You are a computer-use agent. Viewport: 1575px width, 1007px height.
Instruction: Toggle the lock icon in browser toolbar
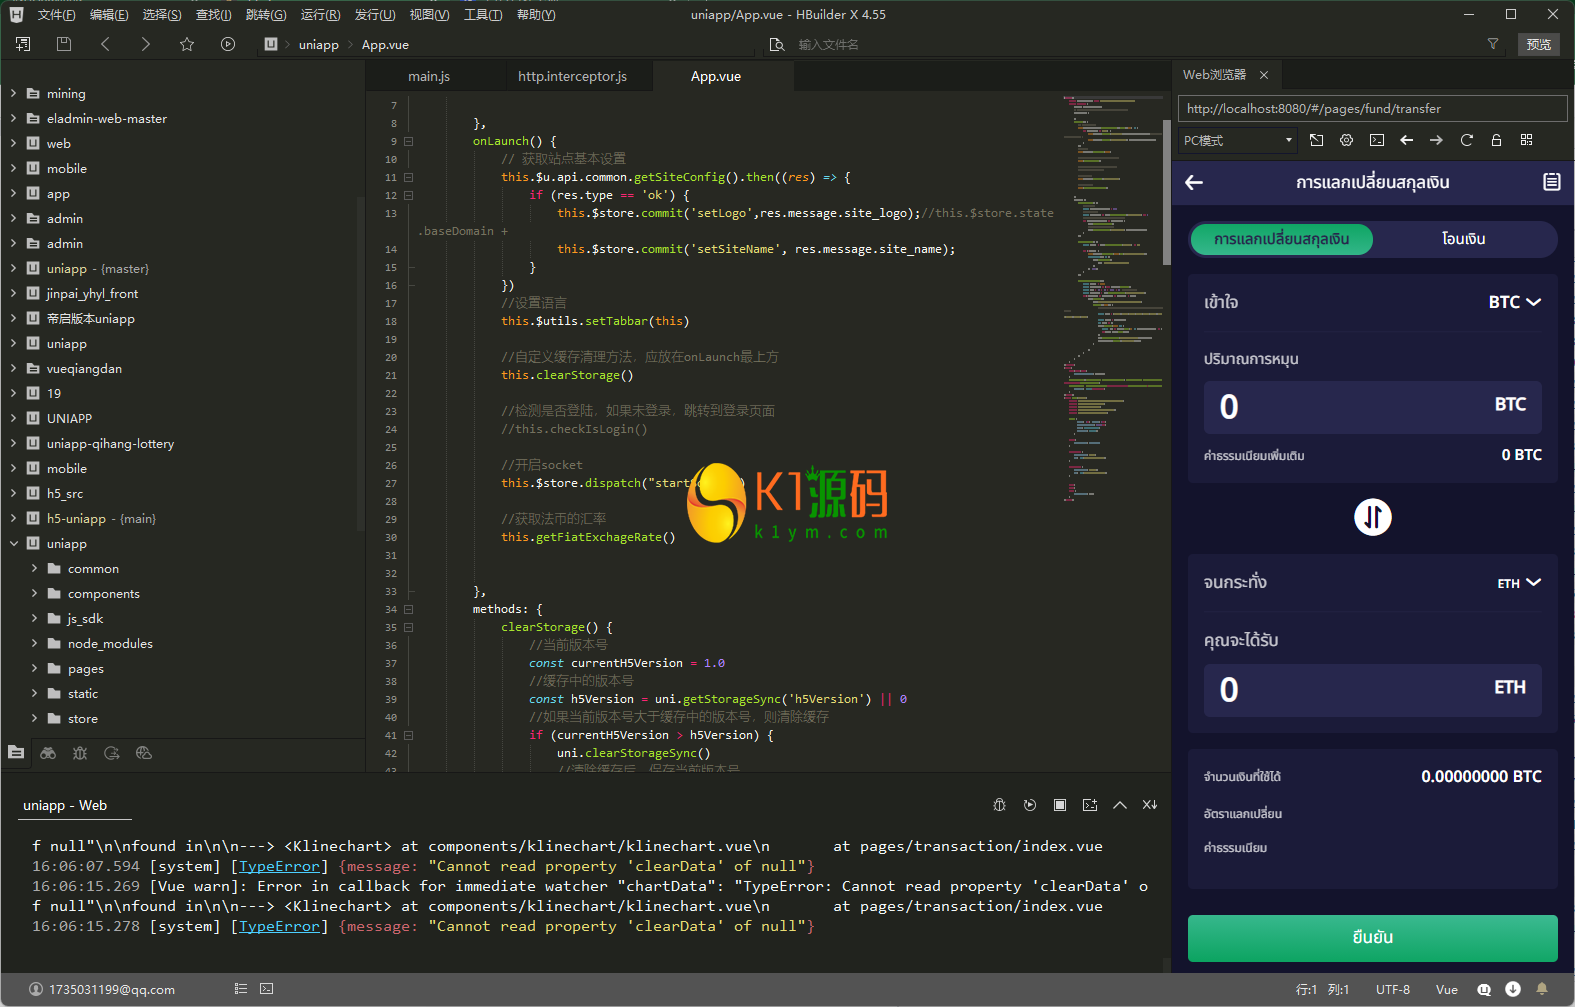pyautogui.click(x=1496, y=140)
